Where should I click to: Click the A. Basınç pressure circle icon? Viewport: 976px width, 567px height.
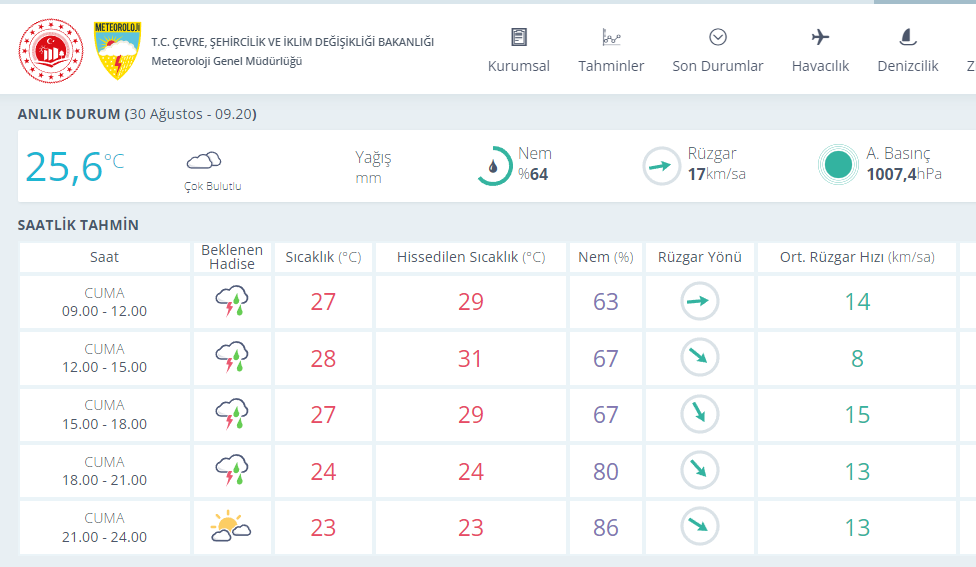pos(837,166)
